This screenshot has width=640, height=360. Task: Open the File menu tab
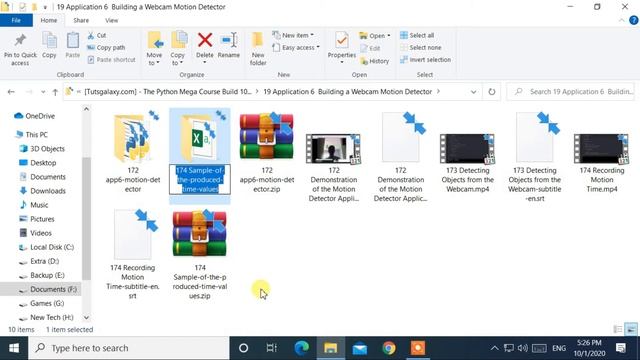point(16,20)
